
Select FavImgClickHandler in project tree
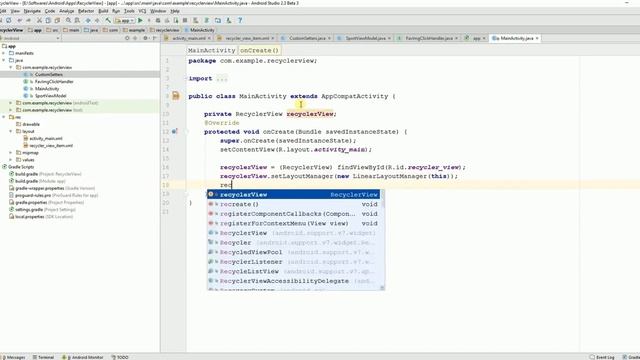54,82
